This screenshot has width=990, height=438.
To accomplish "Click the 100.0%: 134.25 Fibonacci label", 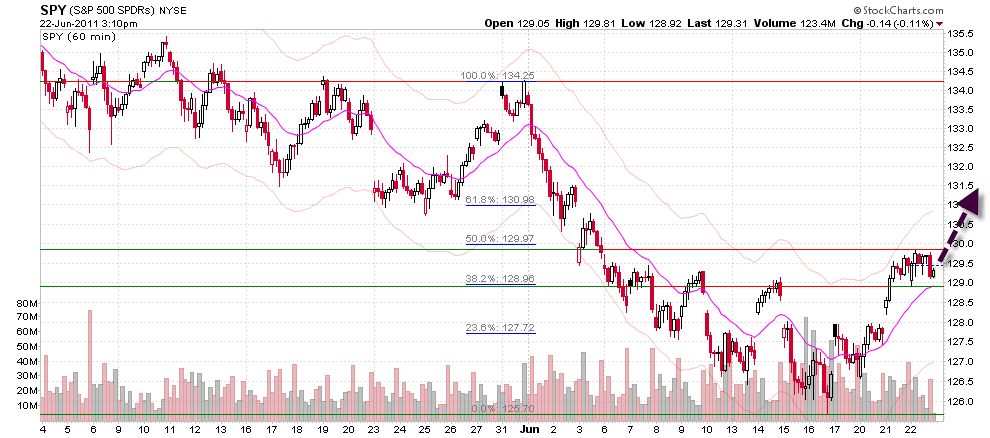I will click(498, 76).
